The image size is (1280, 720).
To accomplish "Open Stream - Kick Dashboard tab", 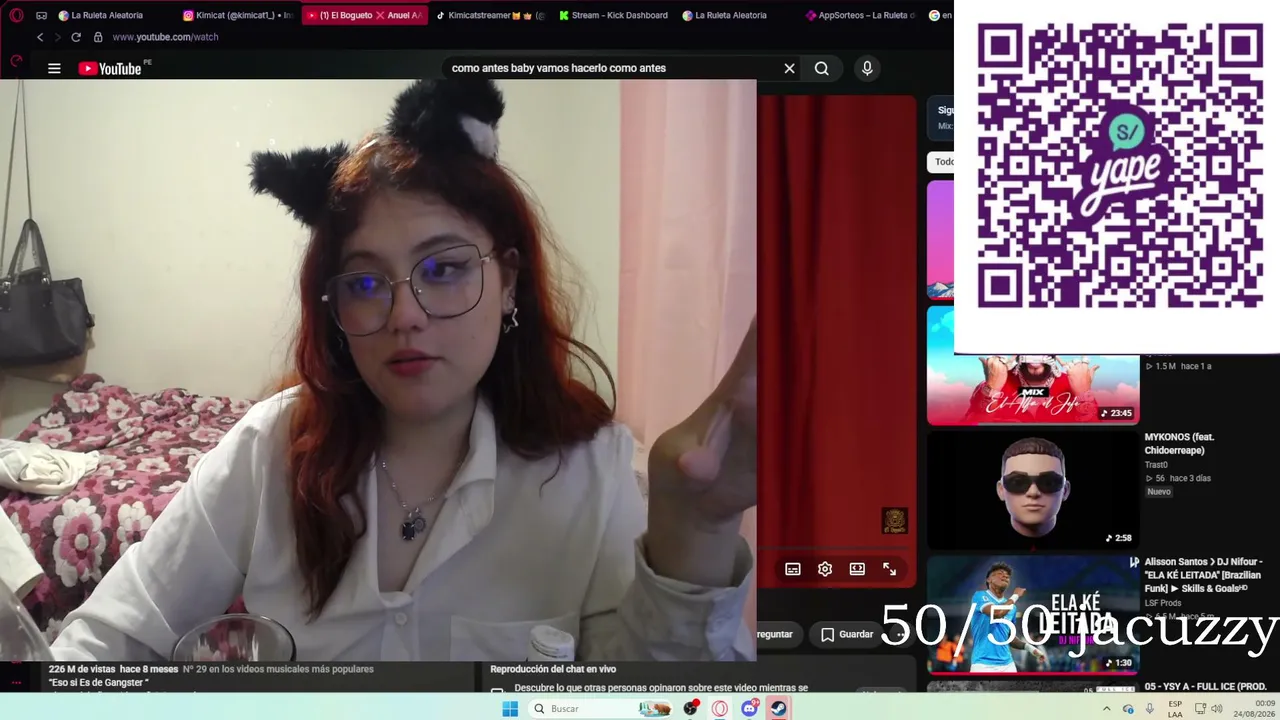I will coord(614,15).
